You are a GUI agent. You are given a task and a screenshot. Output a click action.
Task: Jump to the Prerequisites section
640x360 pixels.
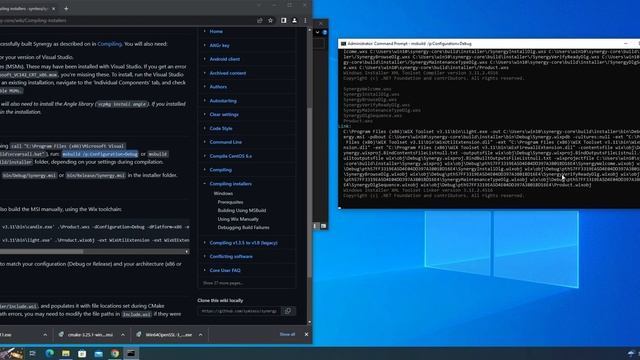tap(230, 202)
